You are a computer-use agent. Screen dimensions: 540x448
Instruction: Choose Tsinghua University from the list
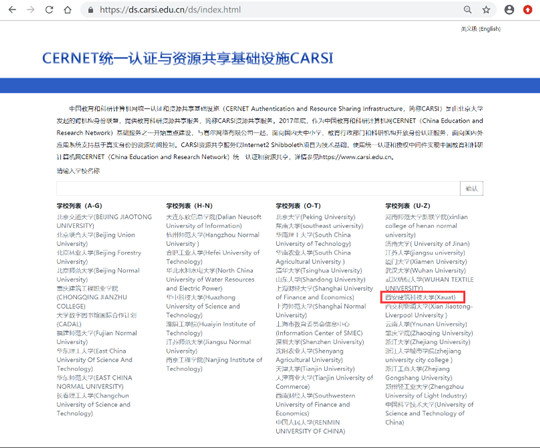(x=319, y=271)
